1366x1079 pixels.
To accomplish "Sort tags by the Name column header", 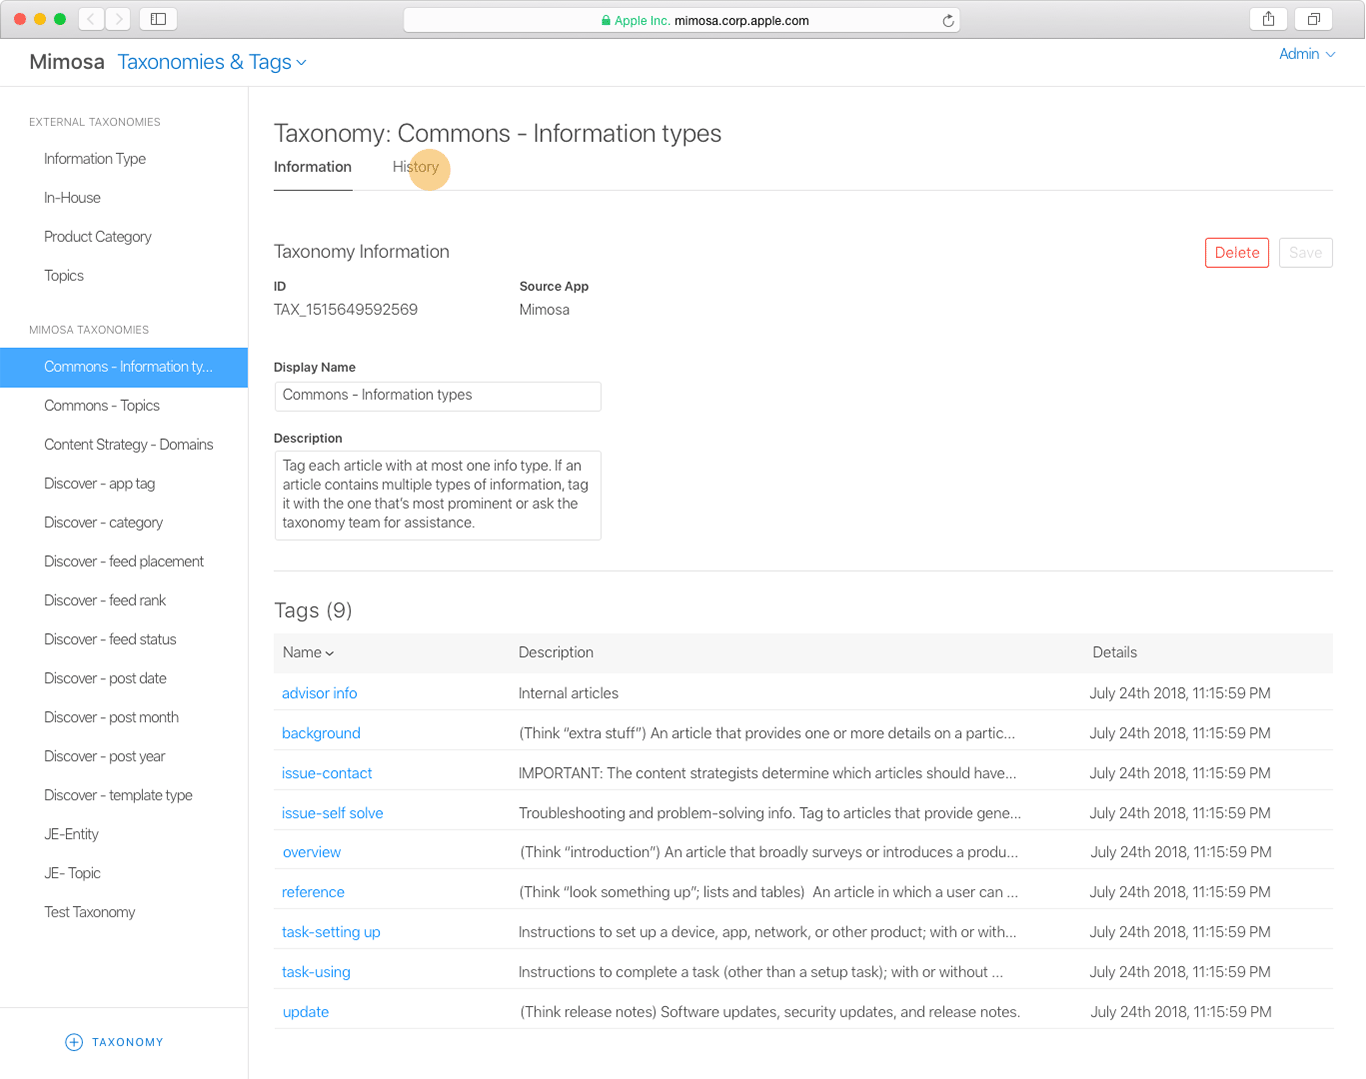I will pos(308,652).
